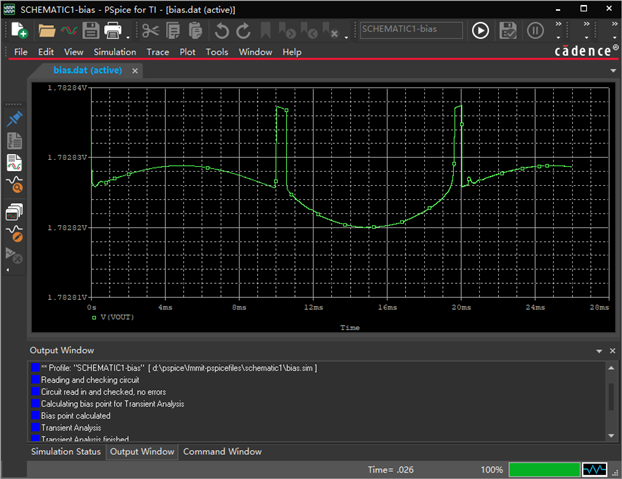Close the bias.dat (active) tab
The width and height of the screenshot is (622, 479).
(135, 71)
